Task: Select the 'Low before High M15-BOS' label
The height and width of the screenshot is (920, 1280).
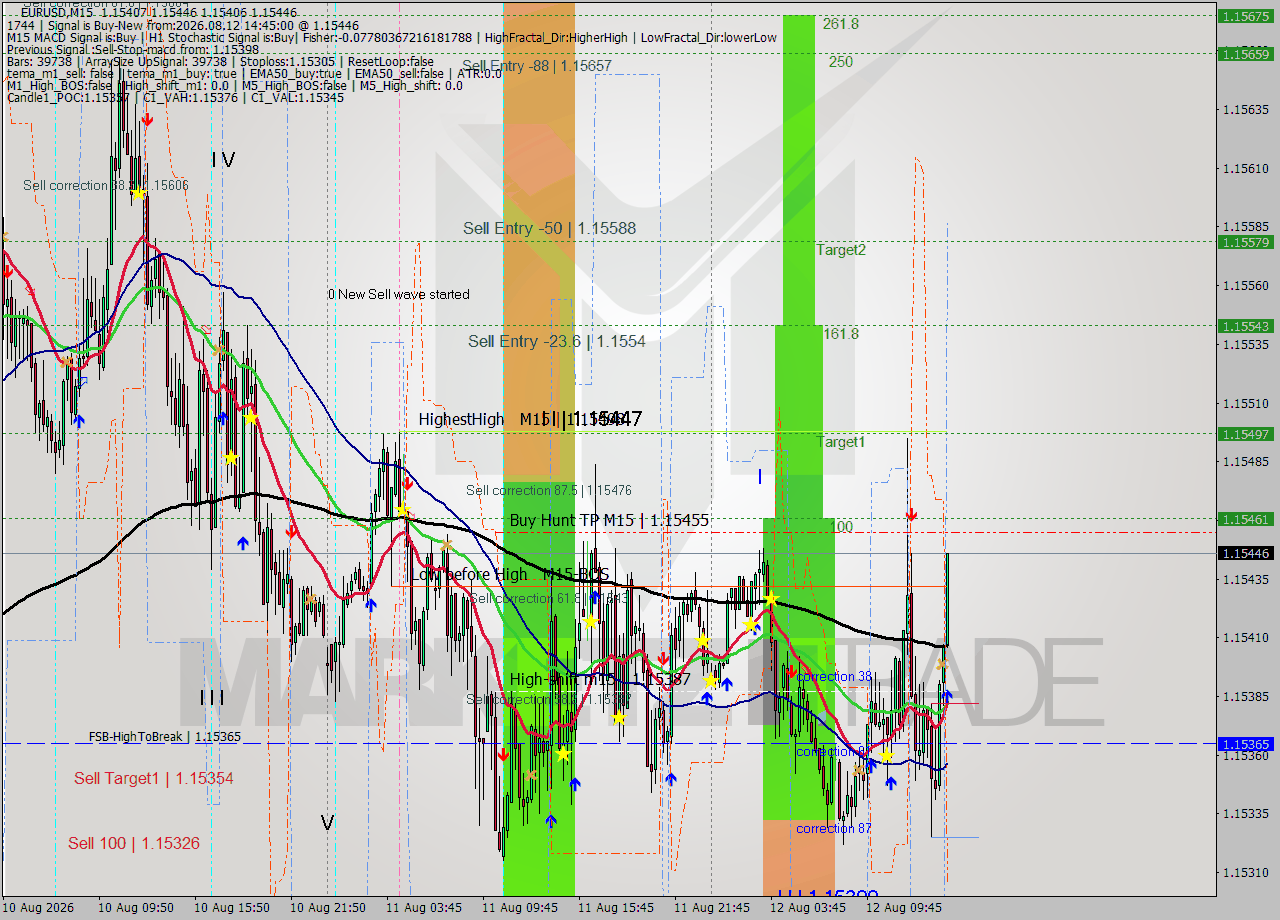Action: (x=509, y=575)
